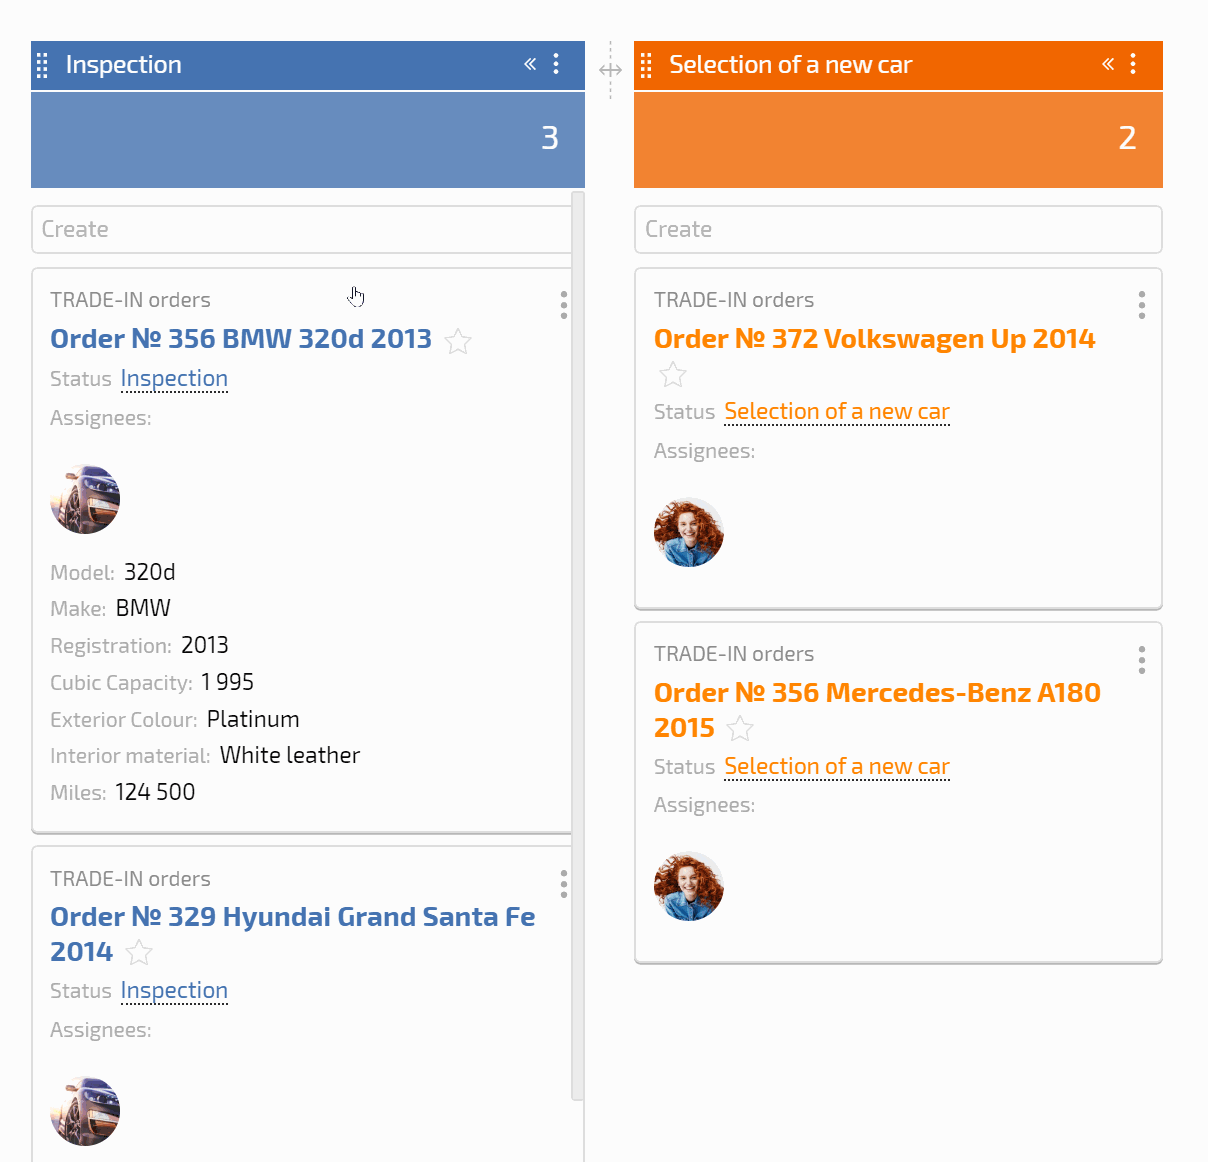Grab the Inspection column drag handle

(42, 65)
